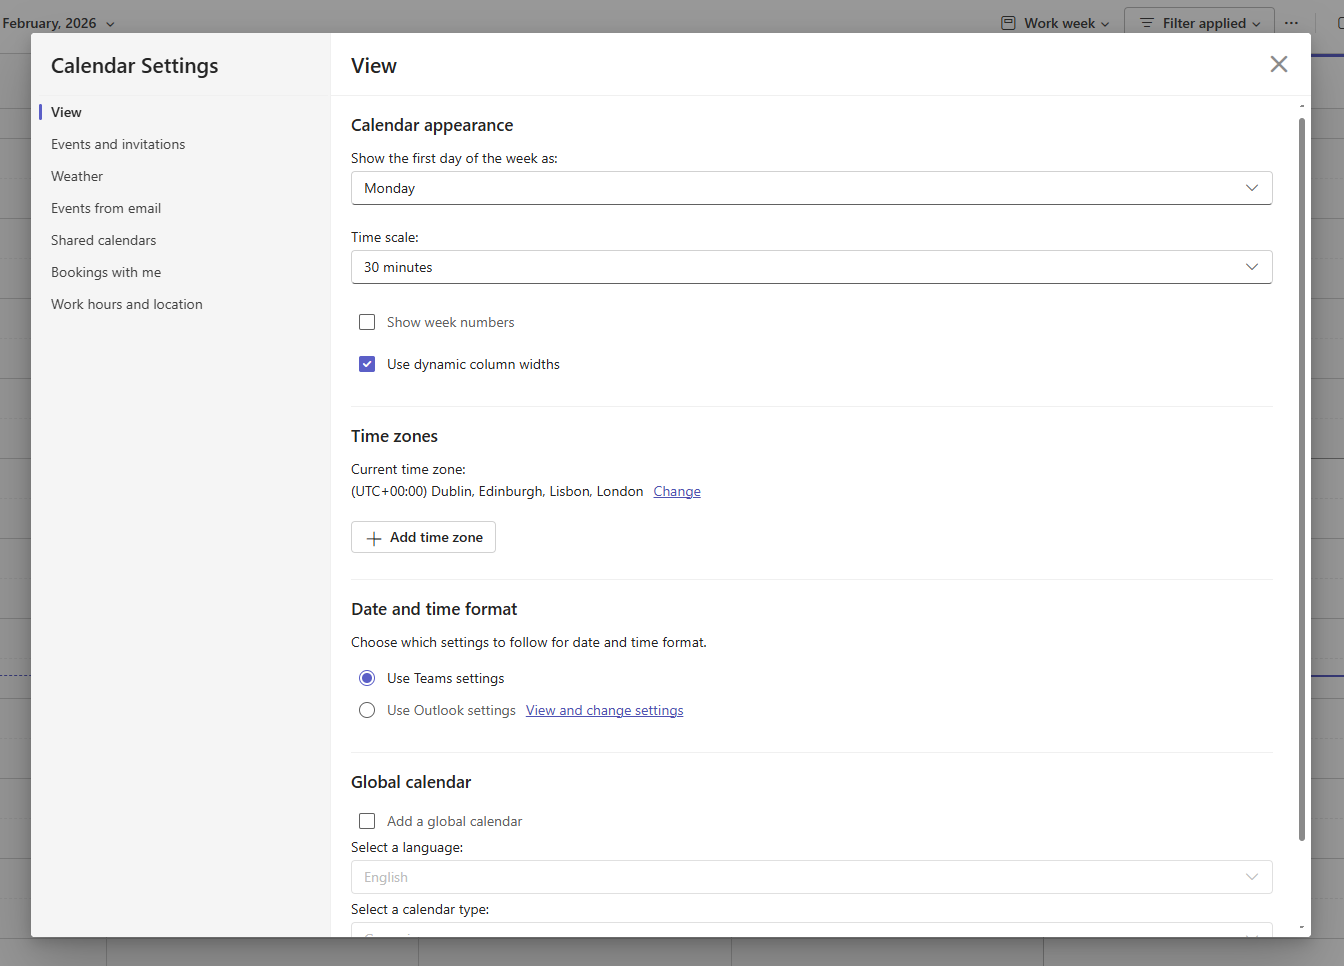This screenshot has width=1344, height=966.
Task: Select the Use Teams settings radio button
Action: pyautogui.click(x=367, y=677)
